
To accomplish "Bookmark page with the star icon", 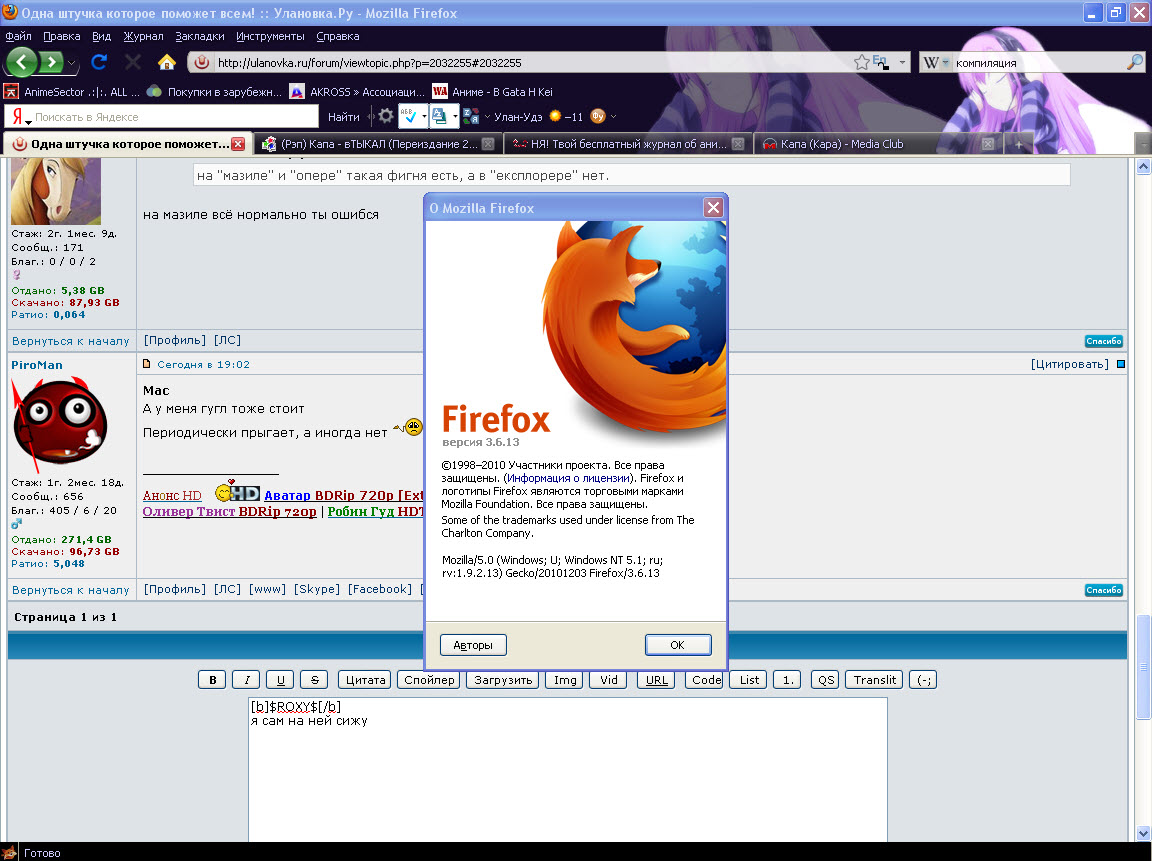I will coord(862,62).
